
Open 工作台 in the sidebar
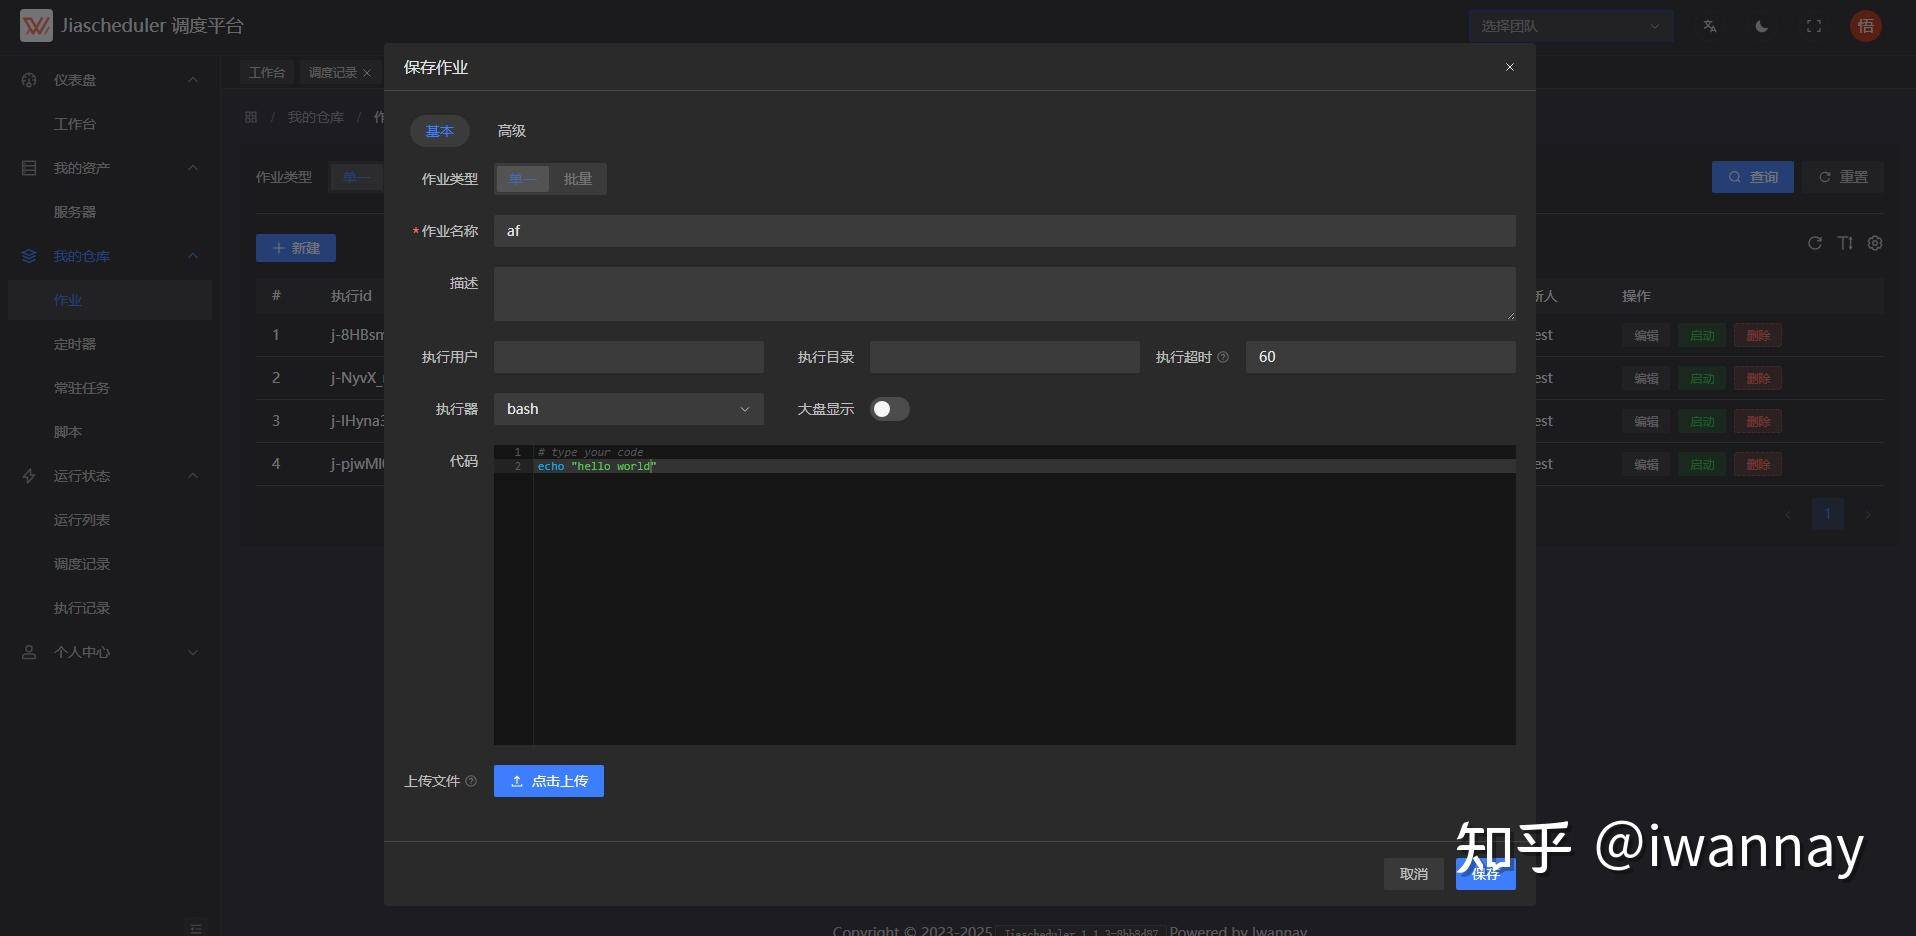point(75,124)
